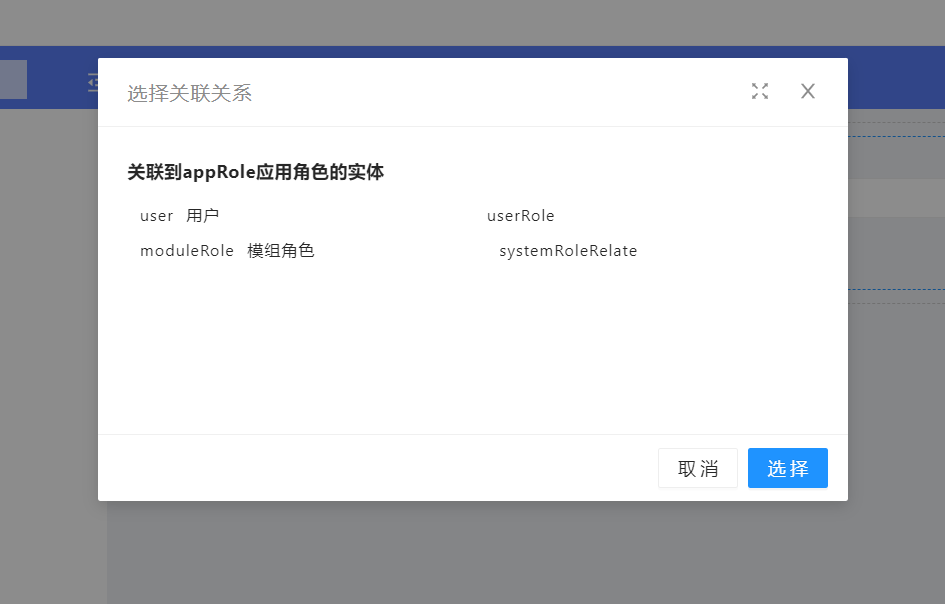Viewport: 945px width, 604px height.
Task: Click the heading 关联到appRole应用角色的实体
Action: pyautogui.click(x=256, y=172)
